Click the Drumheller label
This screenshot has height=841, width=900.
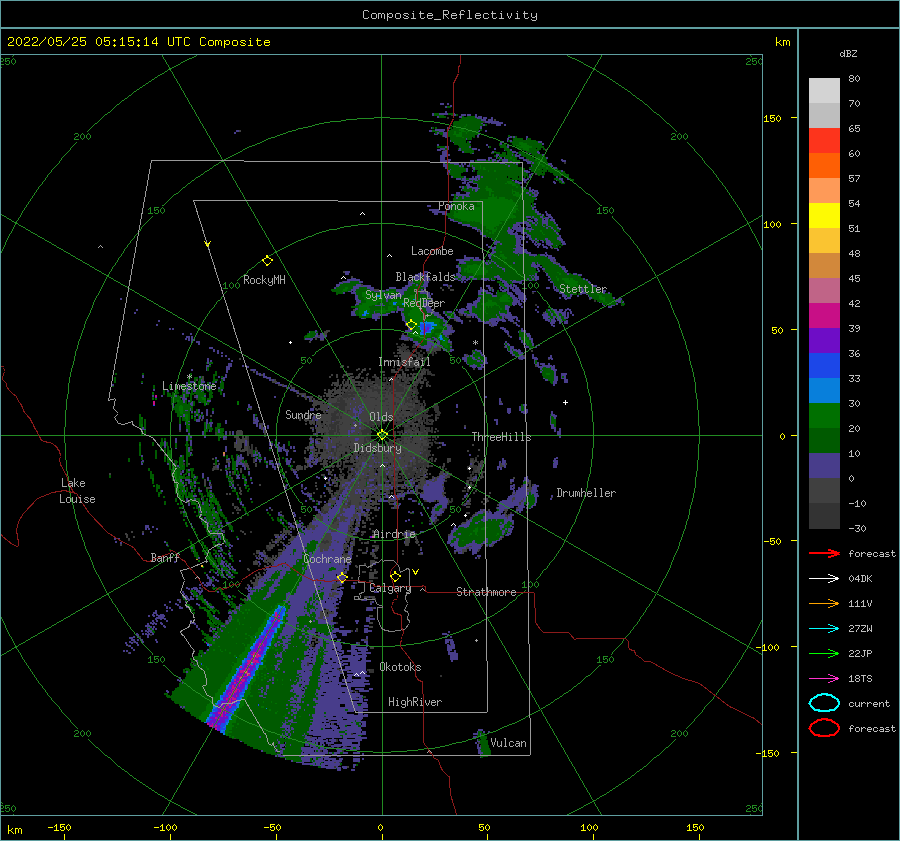pos(586,493)
